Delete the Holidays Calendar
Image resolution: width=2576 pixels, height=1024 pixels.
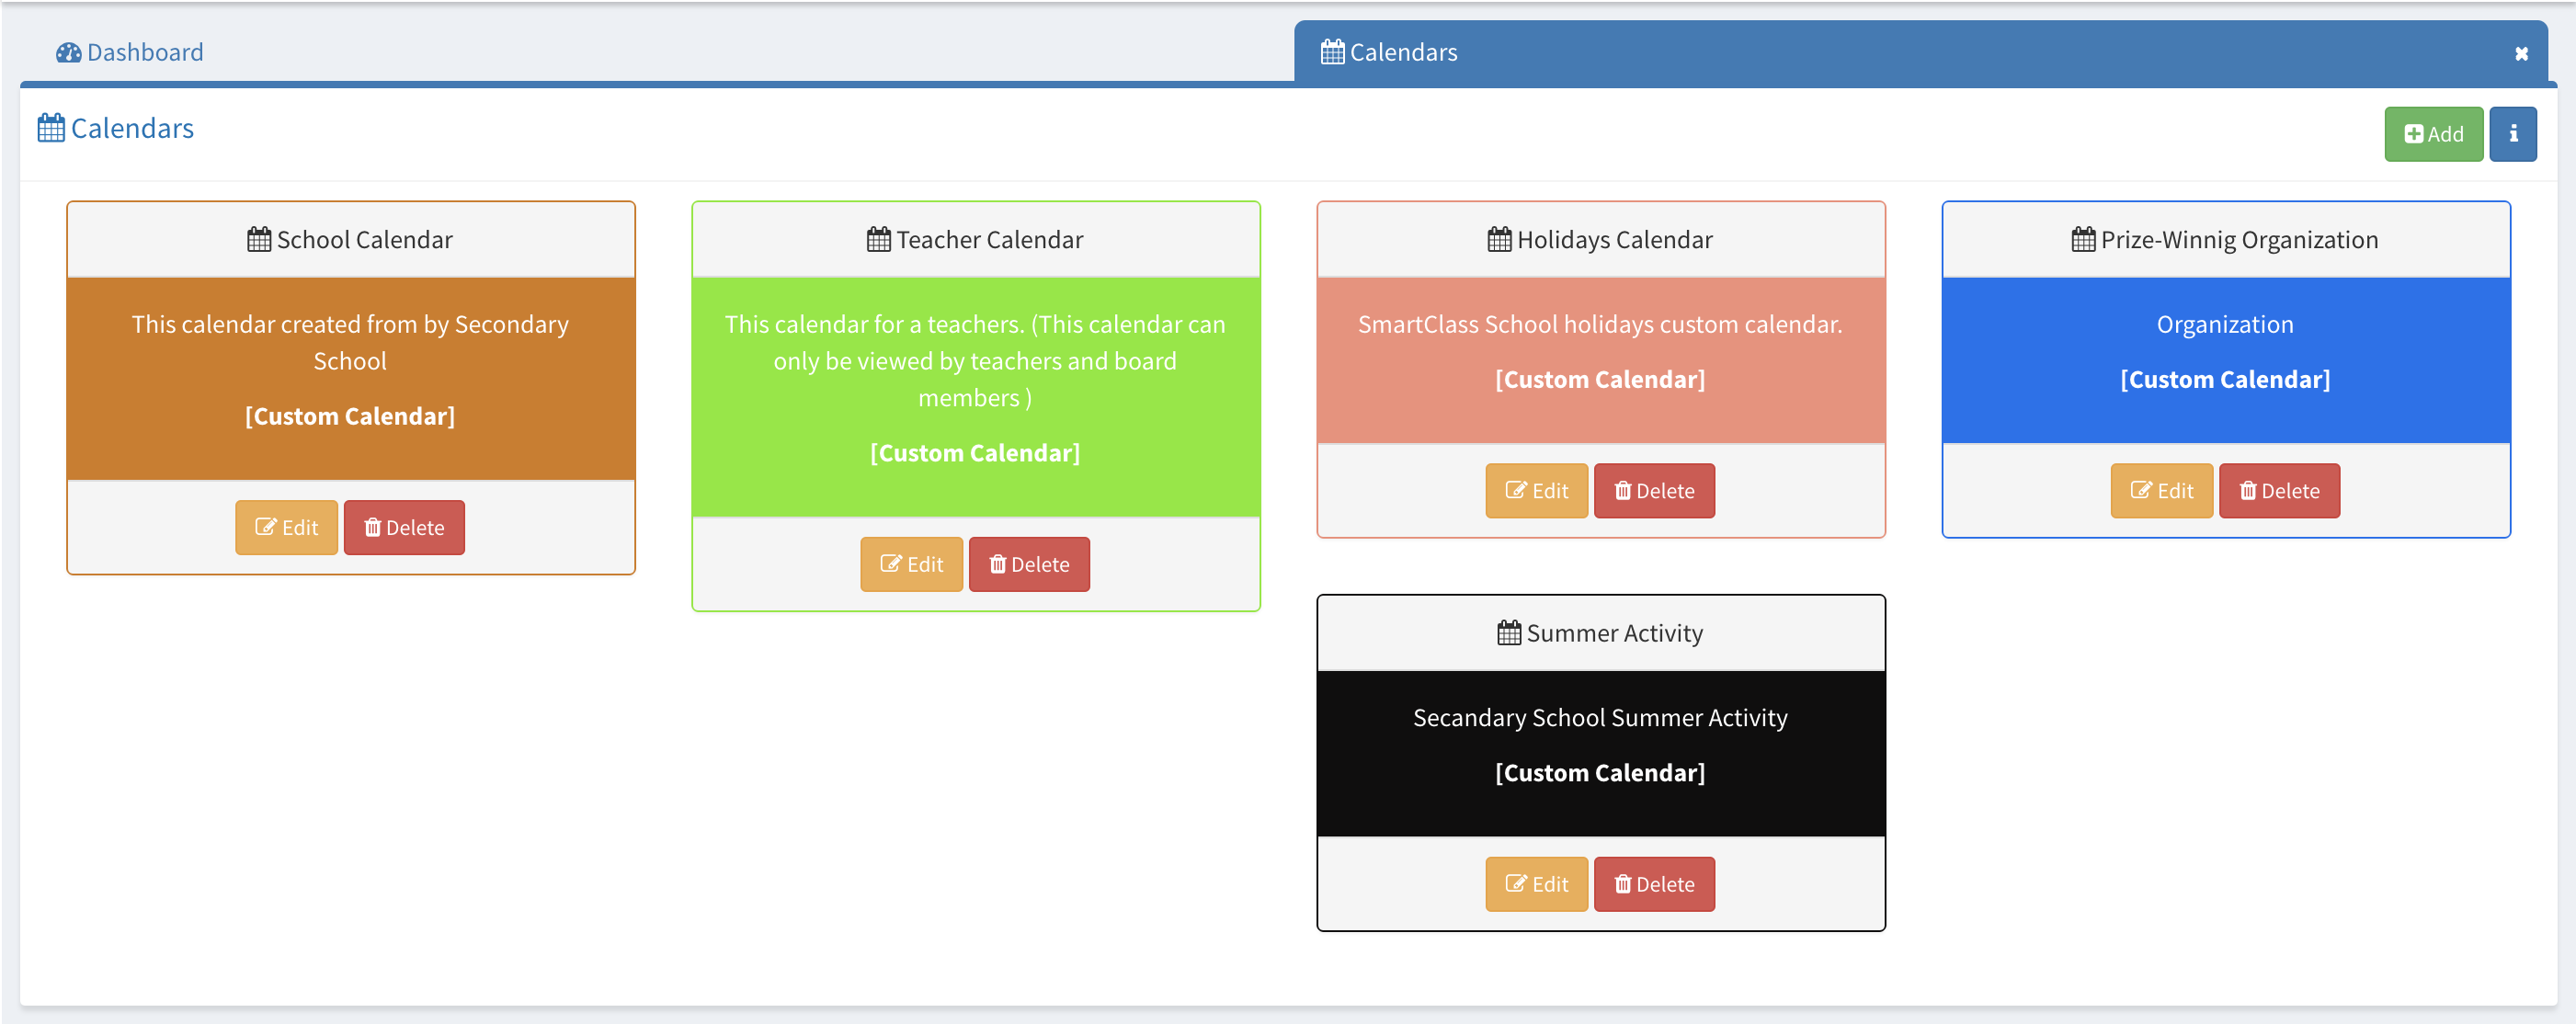(x=1654, y=491)
